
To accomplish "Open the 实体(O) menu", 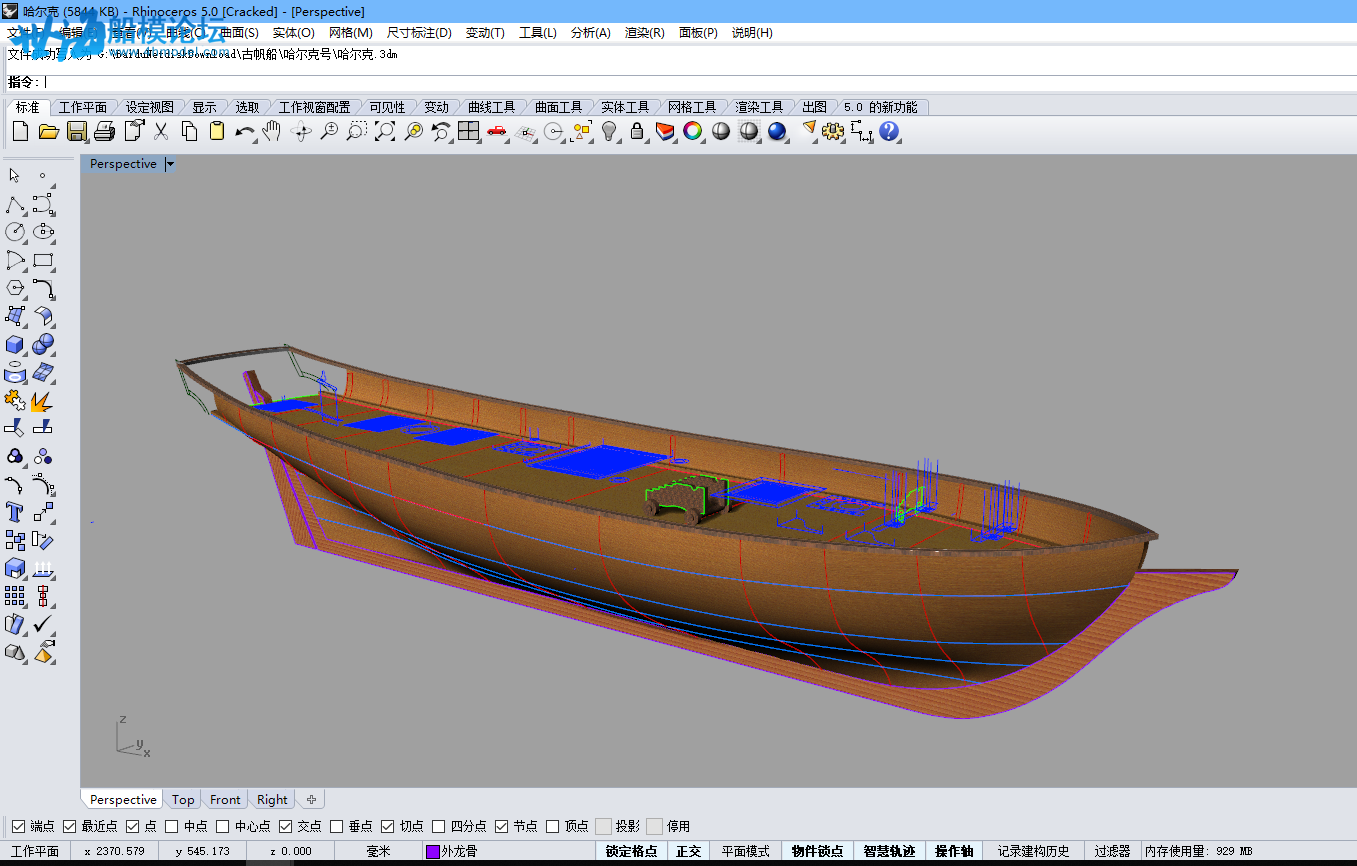I will tap(293, 33).
